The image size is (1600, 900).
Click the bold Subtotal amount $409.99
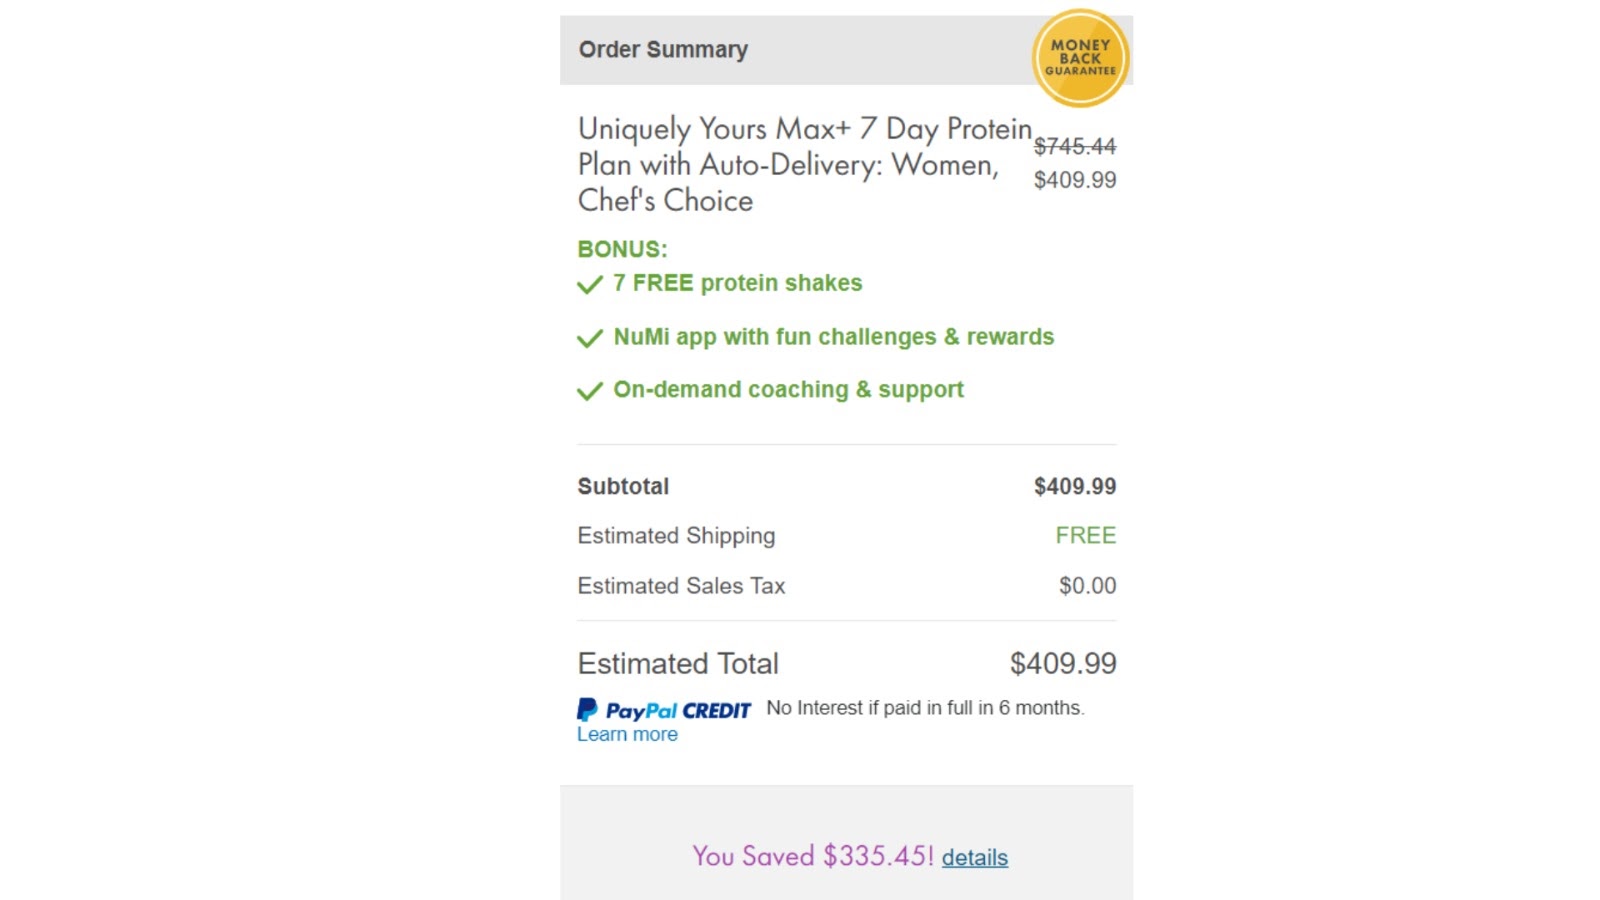1074,487
